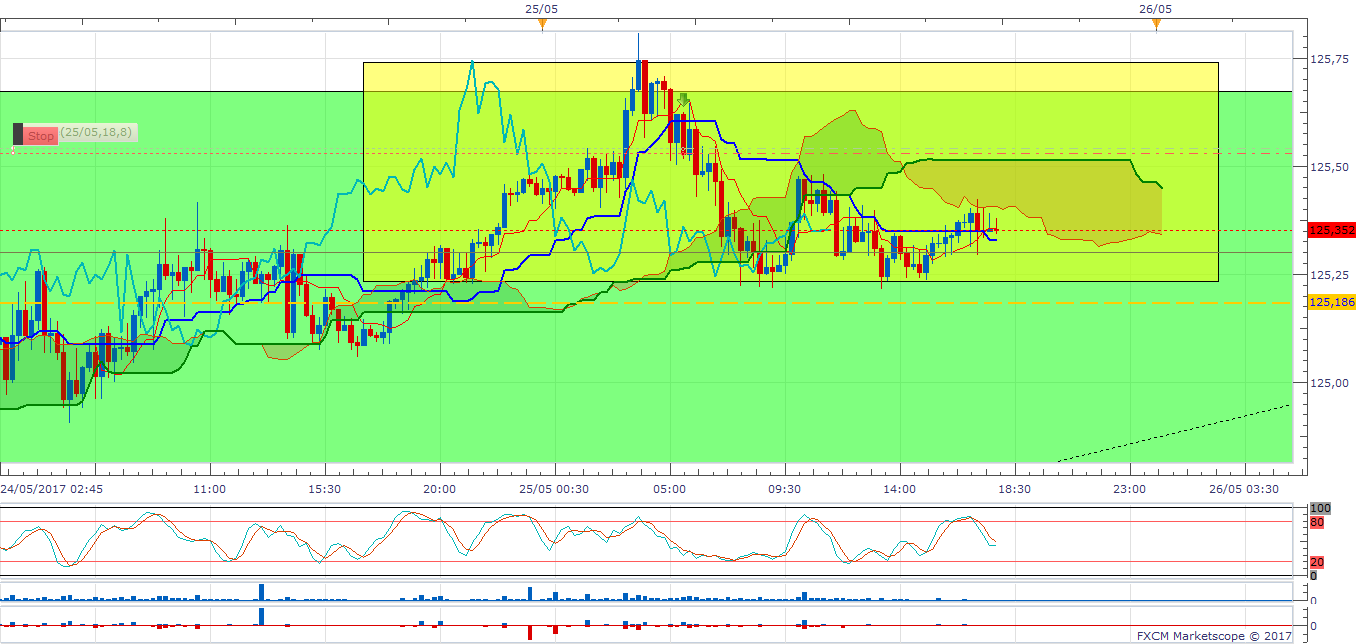Click the 05:00 time axis label
Screen dimensions: 1365x644
670,490
